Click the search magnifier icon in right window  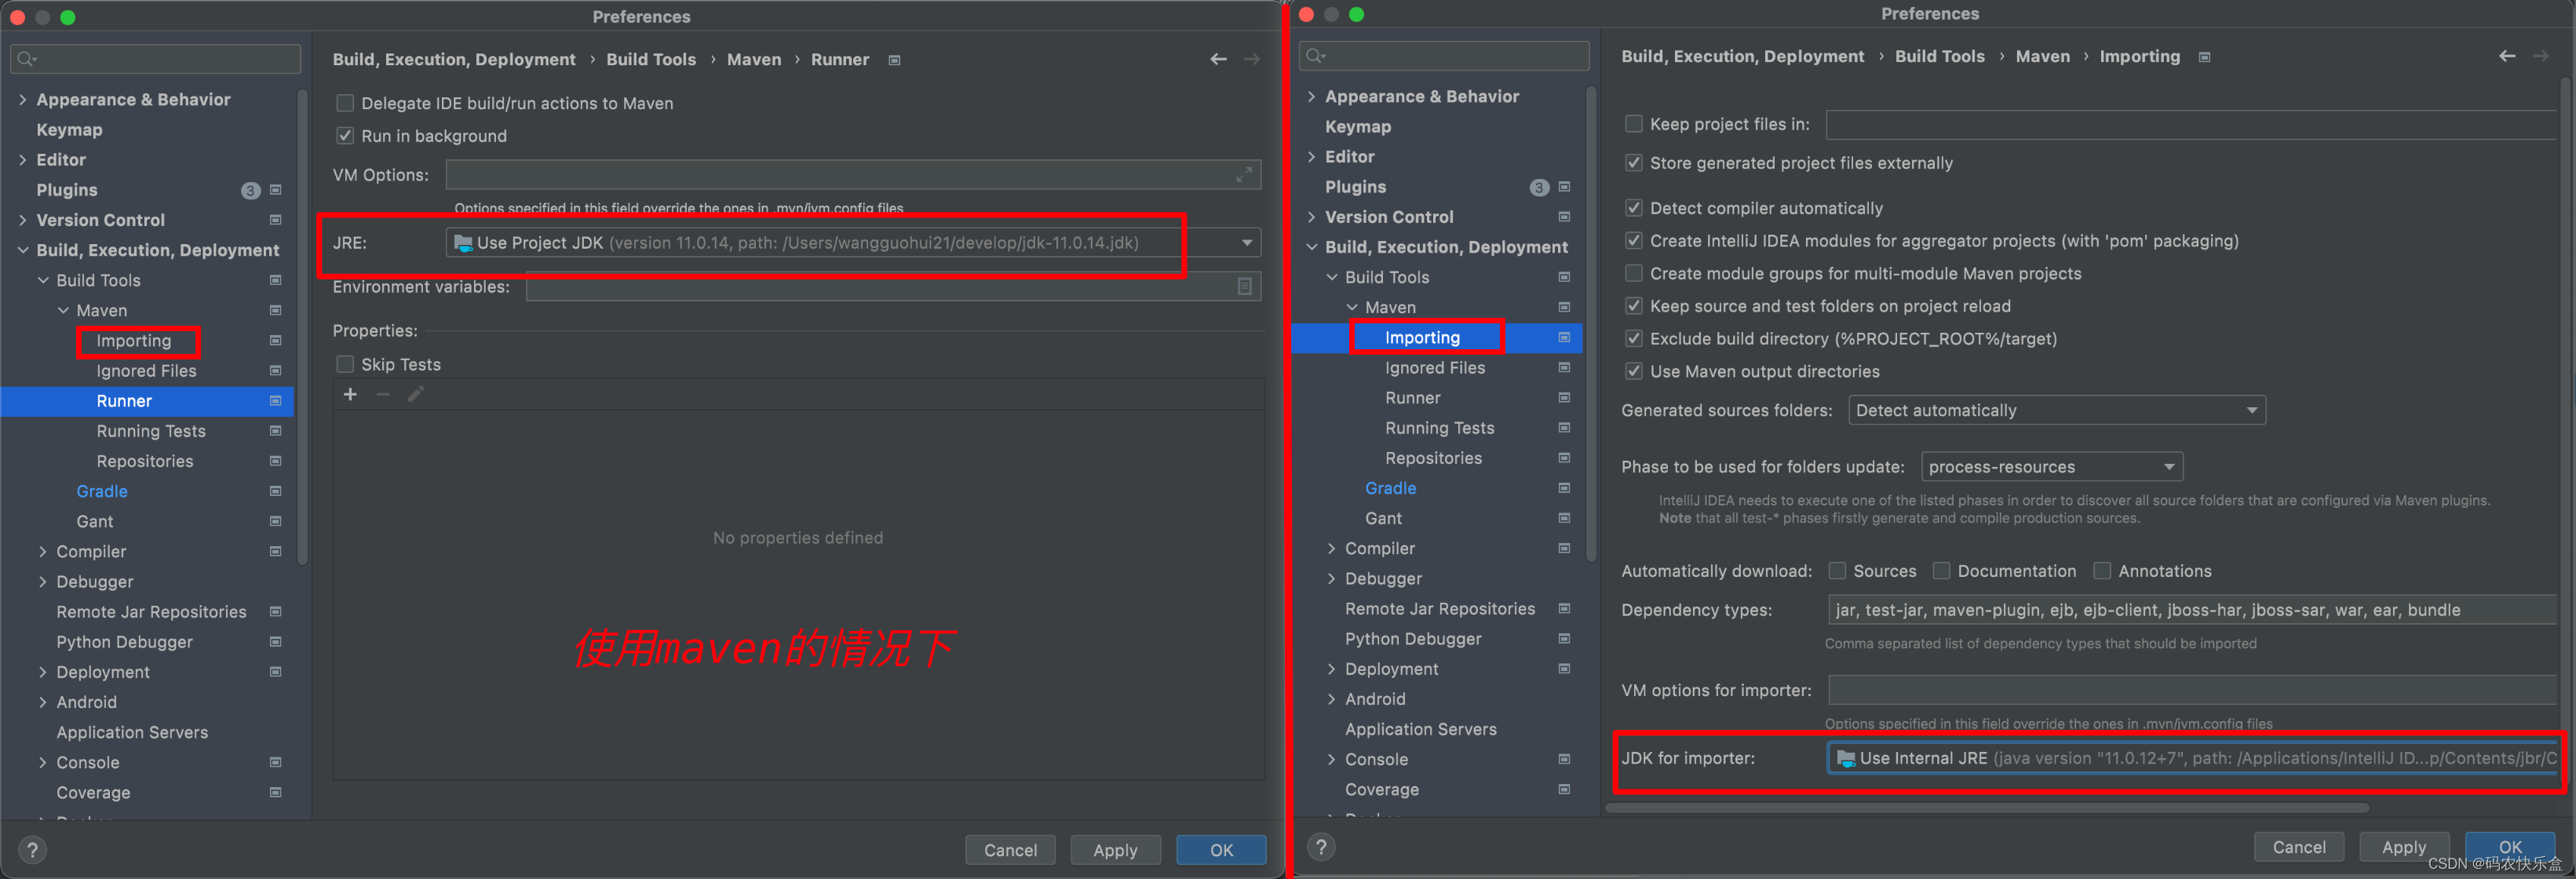pyautogui.click(x=1316, y=56)
